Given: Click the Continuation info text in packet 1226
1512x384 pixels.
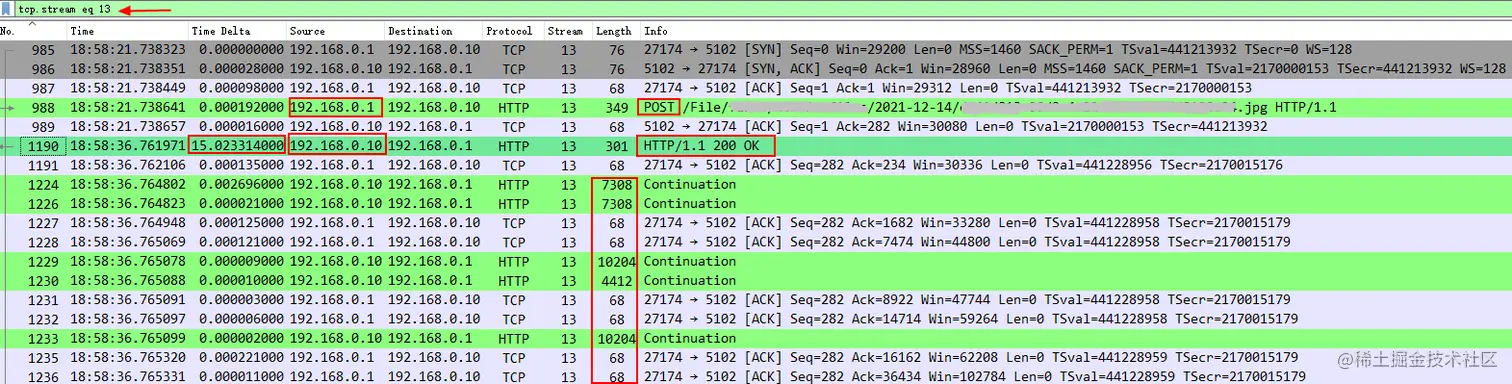Looking at the screenshot, I should 690,203.
